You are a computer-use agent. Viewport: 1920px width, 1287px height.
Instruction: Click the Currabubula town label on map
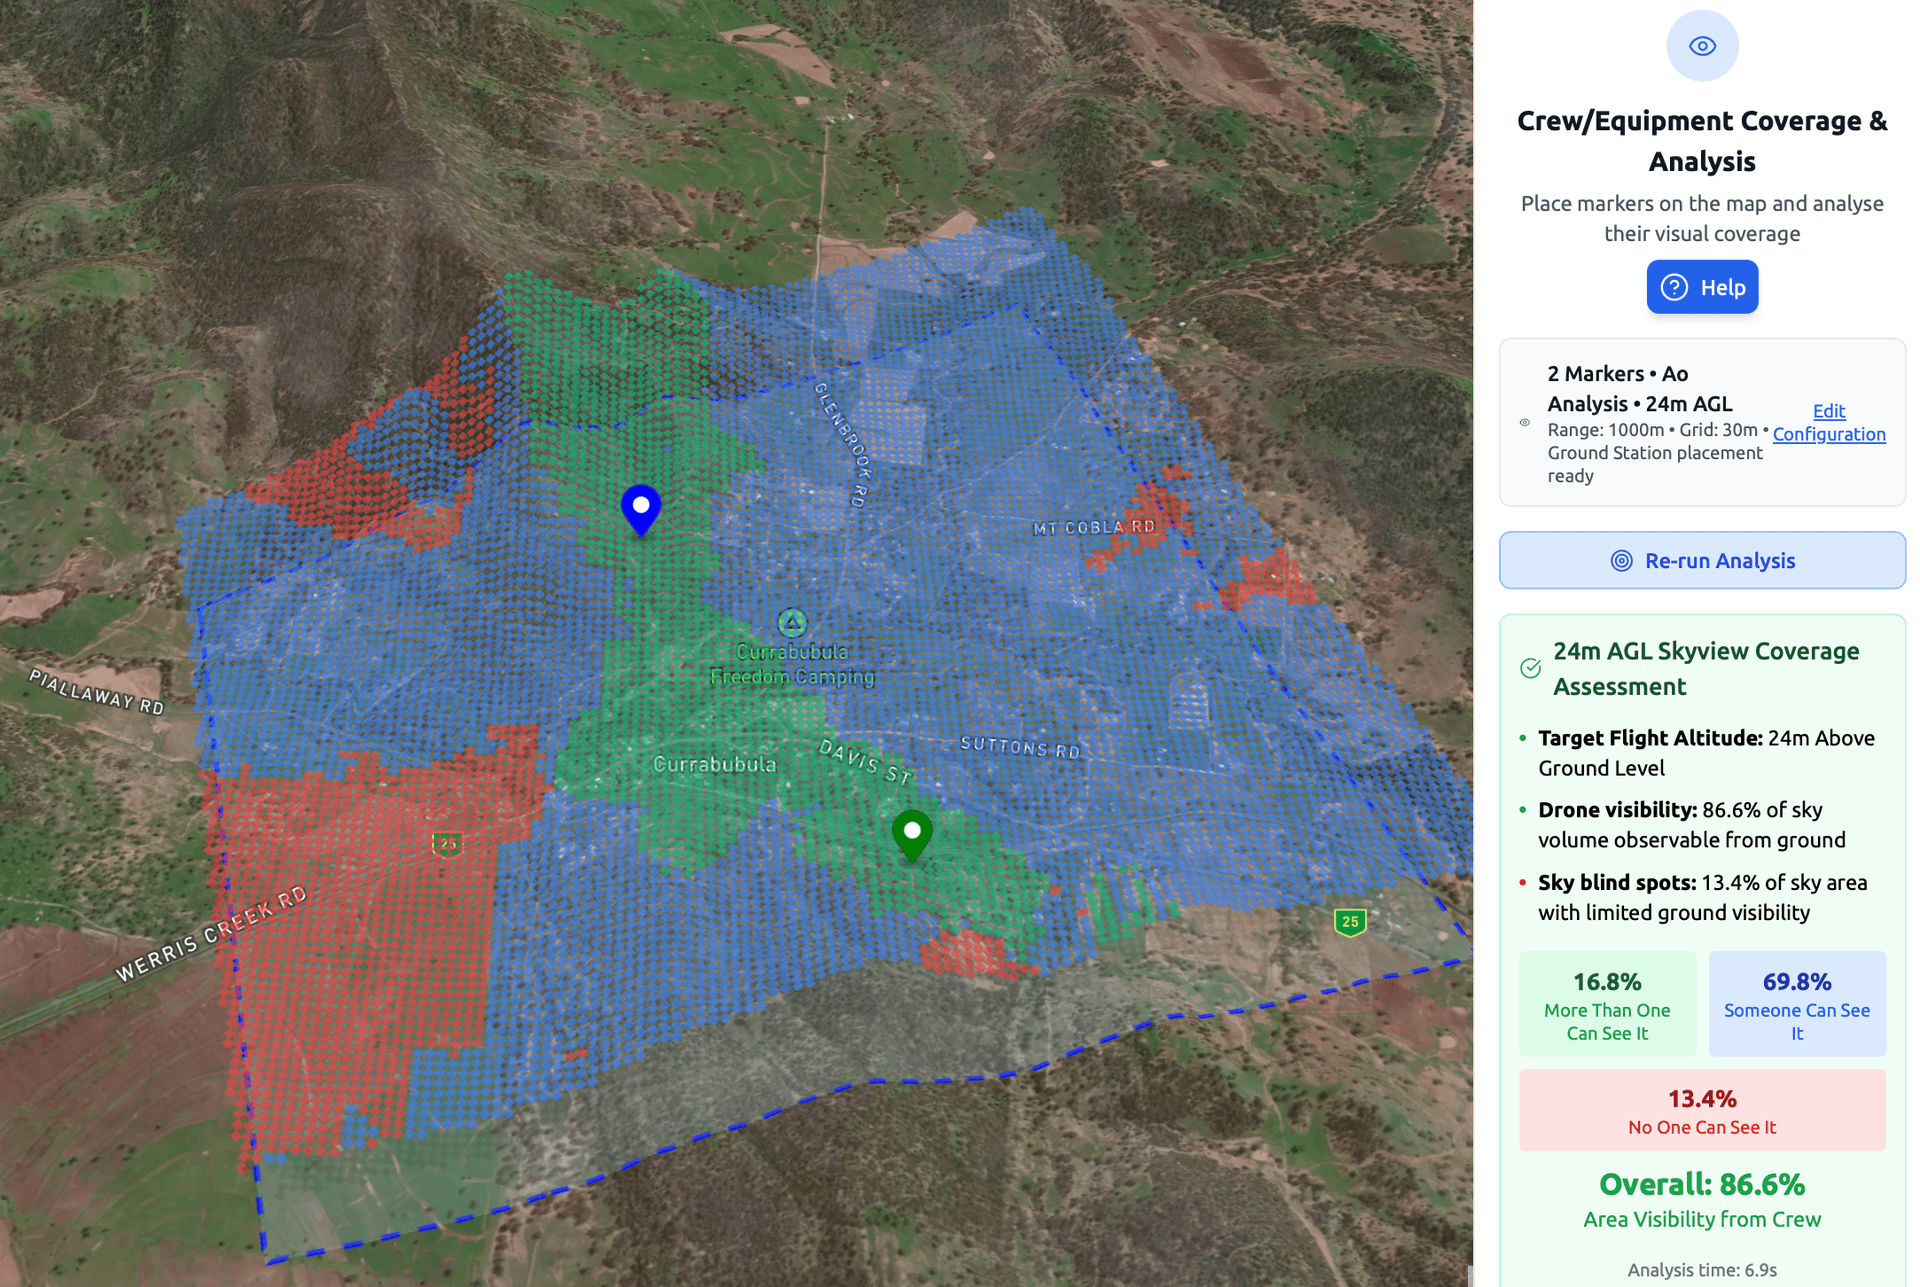point(714,764)
